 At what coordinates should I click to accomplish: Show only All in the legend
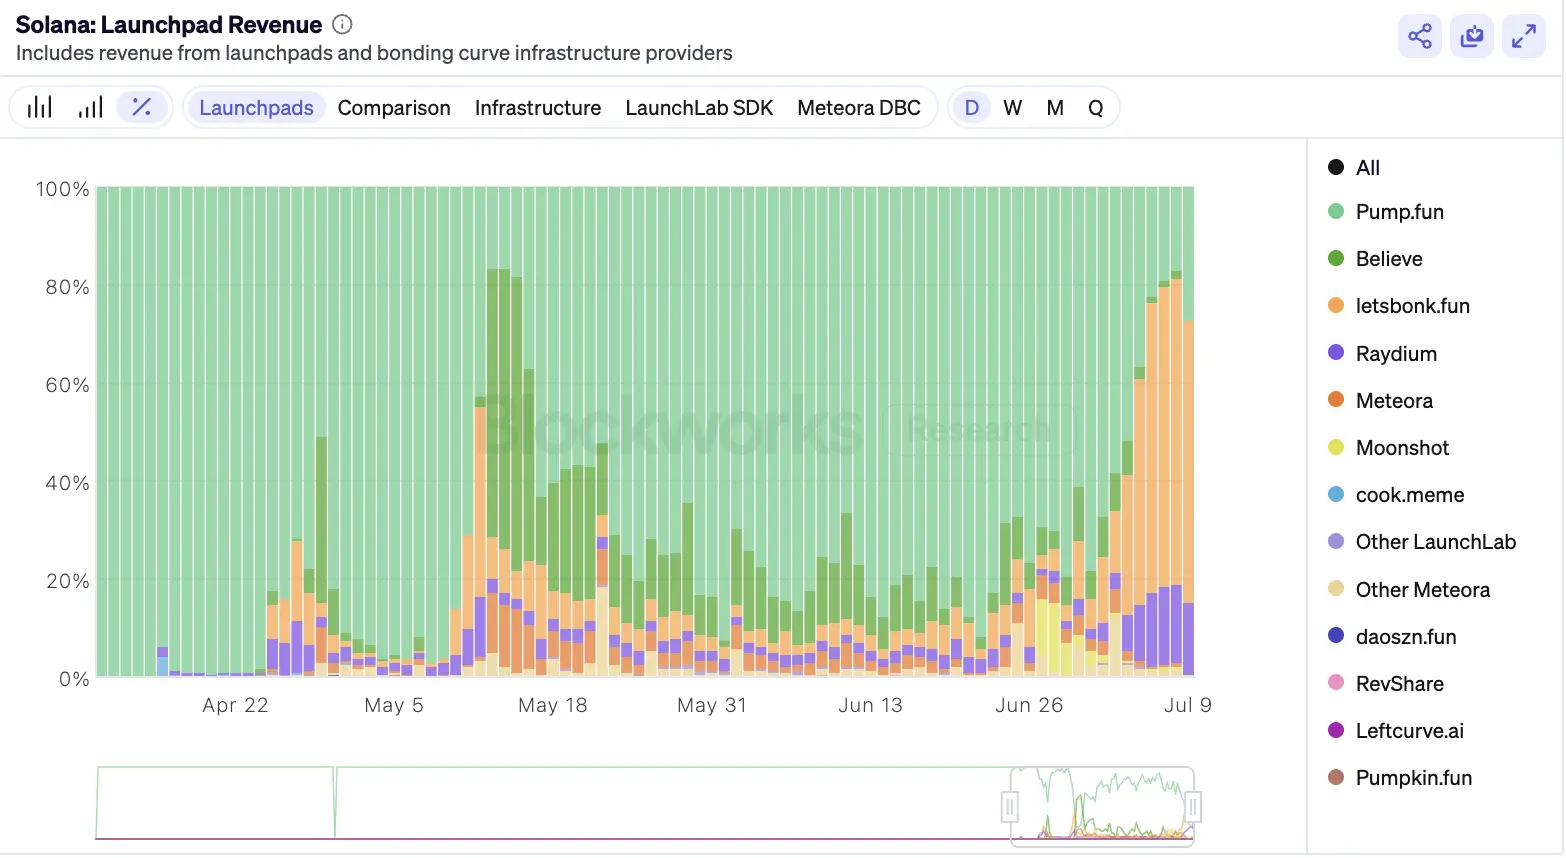tap(1366, 168)
